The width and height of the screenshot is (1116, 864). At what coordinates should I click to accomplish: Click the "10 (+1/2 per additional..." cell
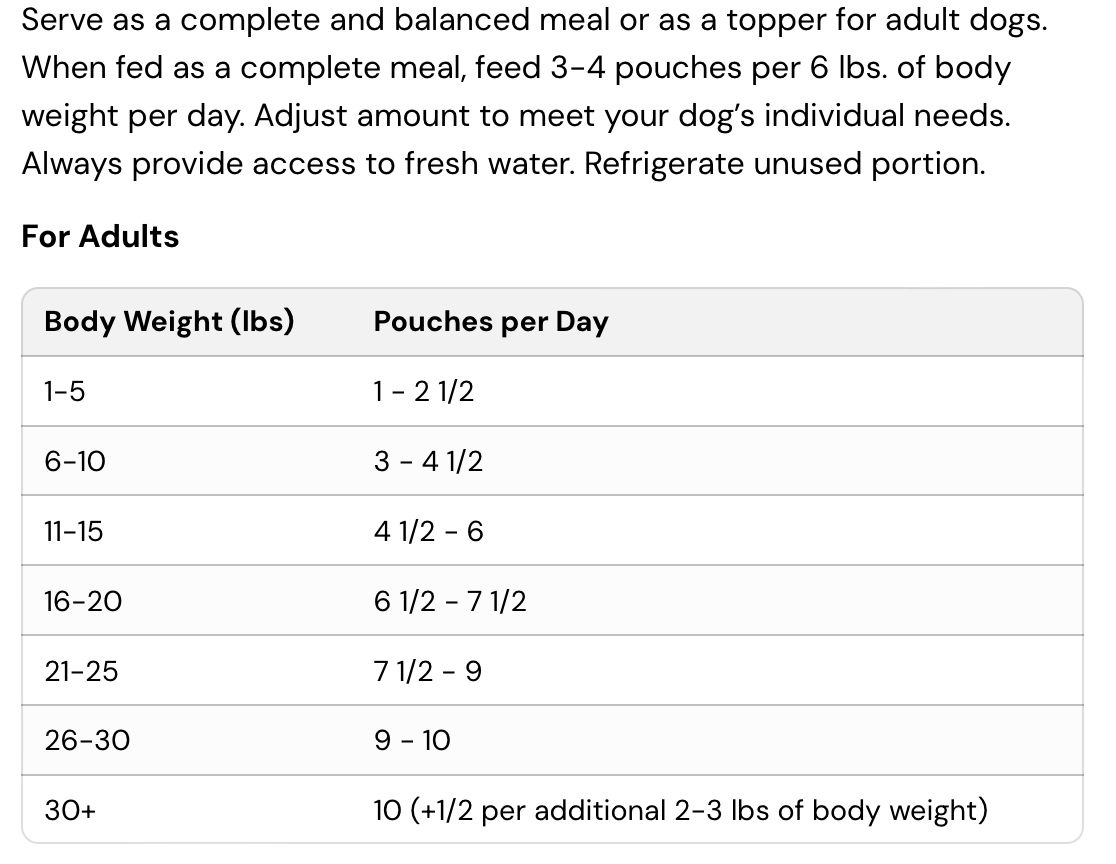[x=680, y=810]
